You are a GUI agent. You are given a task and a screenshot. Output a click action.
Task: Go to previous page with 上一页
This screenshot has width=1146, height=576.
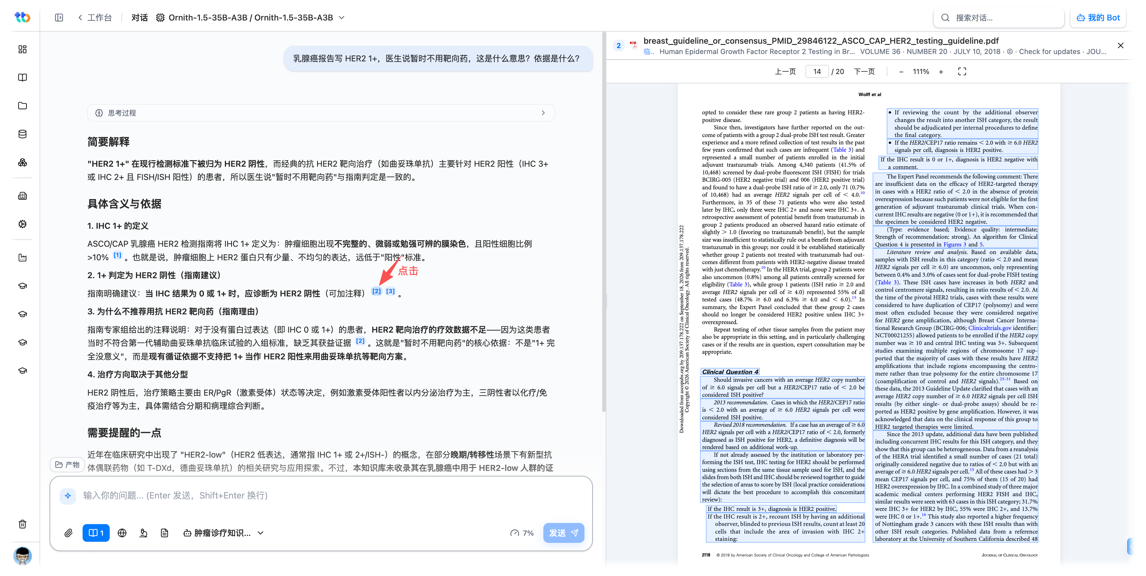click(785, 72)
